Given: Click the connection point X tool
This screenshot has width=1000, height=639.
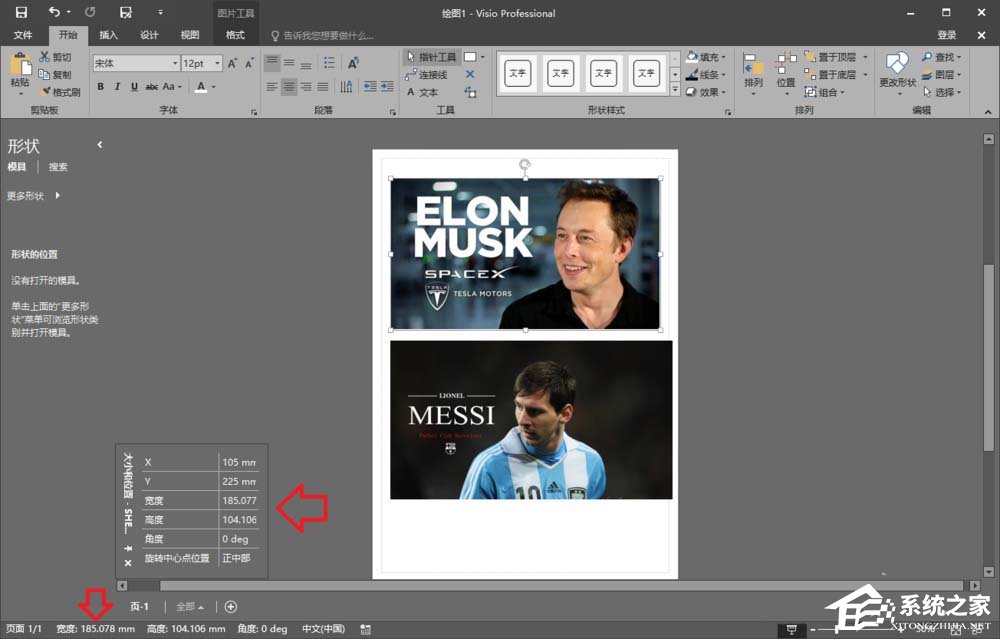Looking at the screenshot, I should 470,75.
